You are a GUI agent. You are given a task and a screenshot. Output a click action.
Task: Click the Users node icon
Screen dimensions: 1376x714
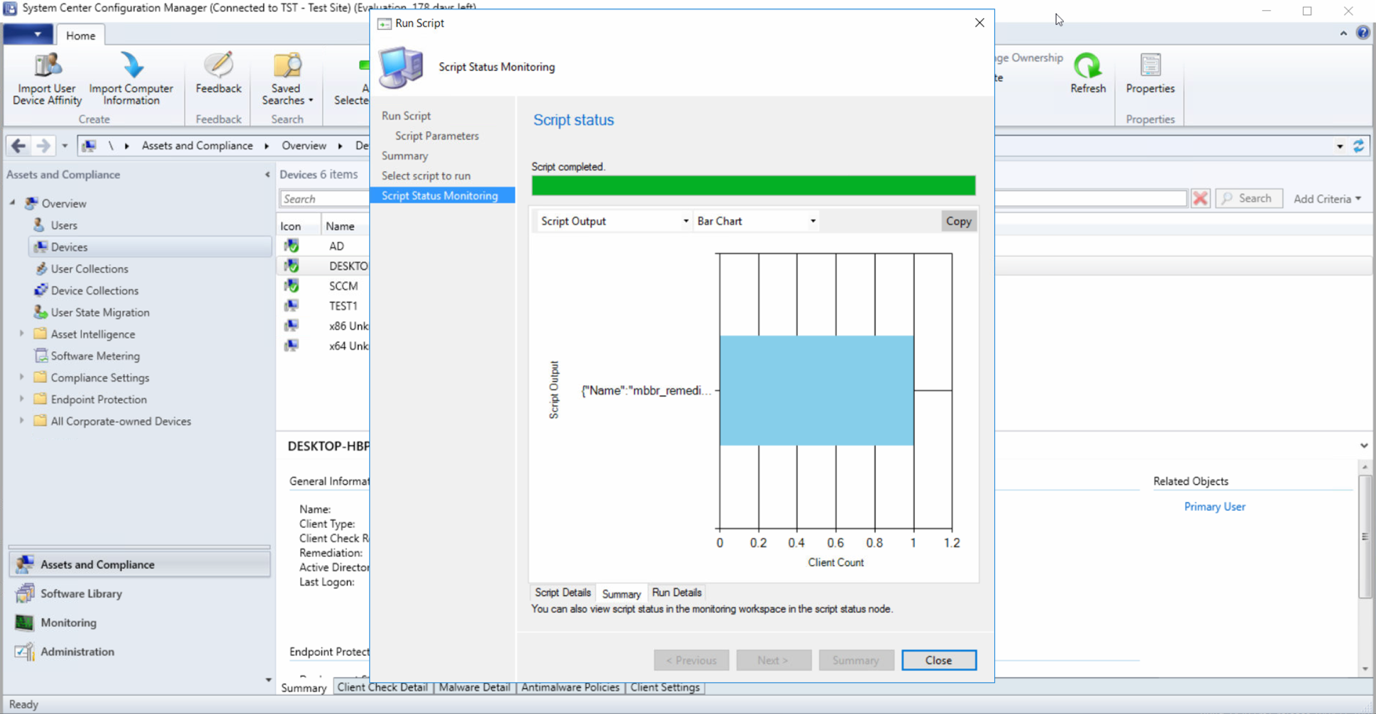39,225
